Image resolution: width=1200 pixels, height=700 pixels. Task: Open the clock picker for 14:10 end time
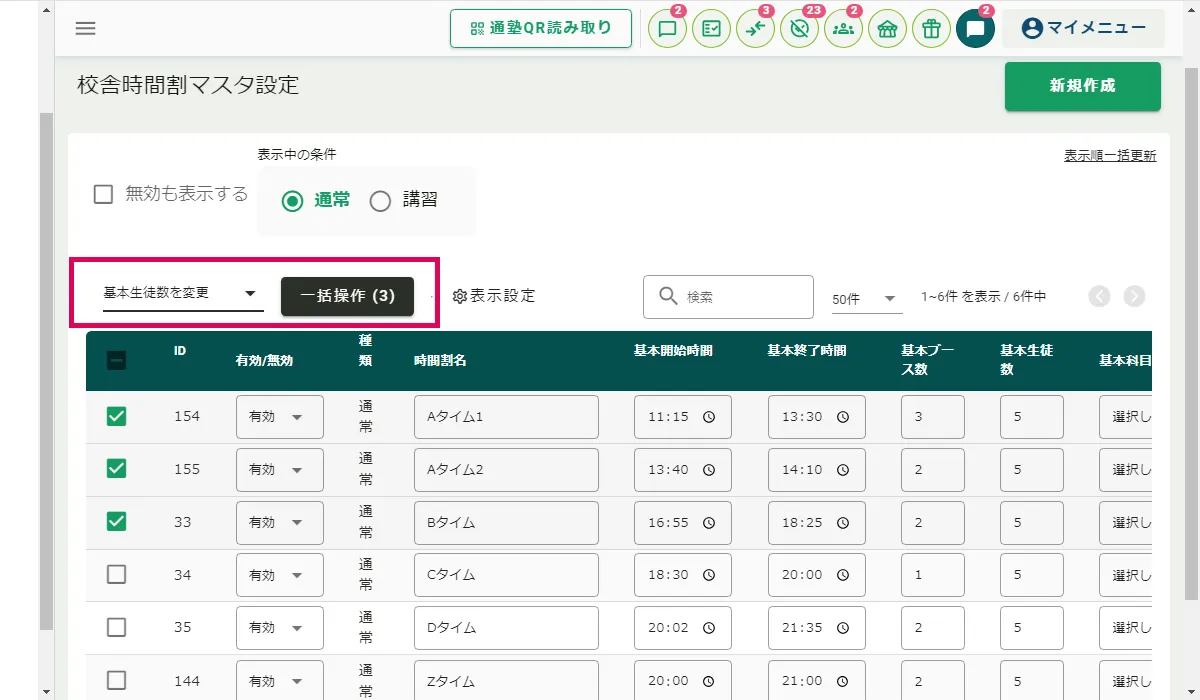click(843, 470)
